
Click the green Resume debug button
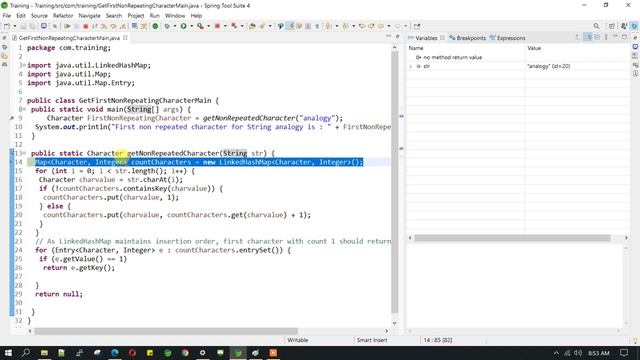(67, 26)
